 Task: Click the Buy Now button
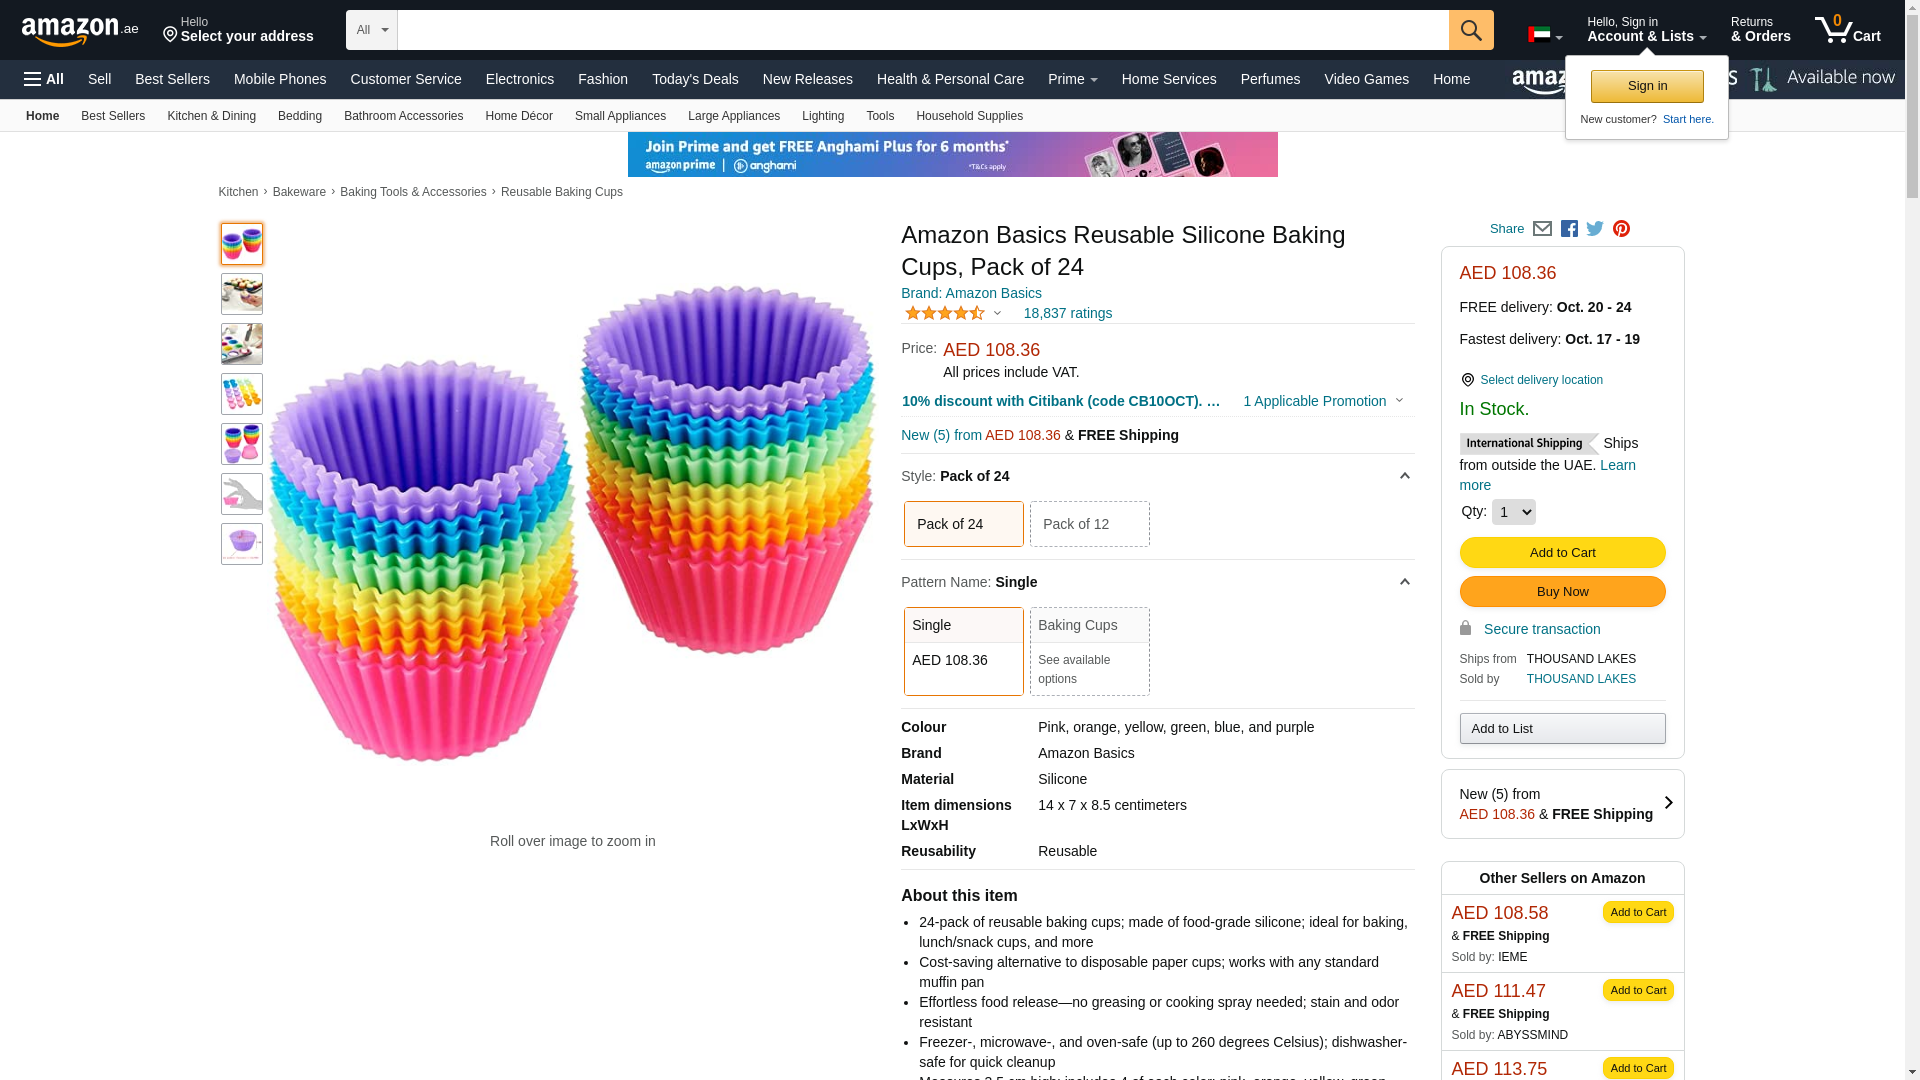[x=1562, y=591]
